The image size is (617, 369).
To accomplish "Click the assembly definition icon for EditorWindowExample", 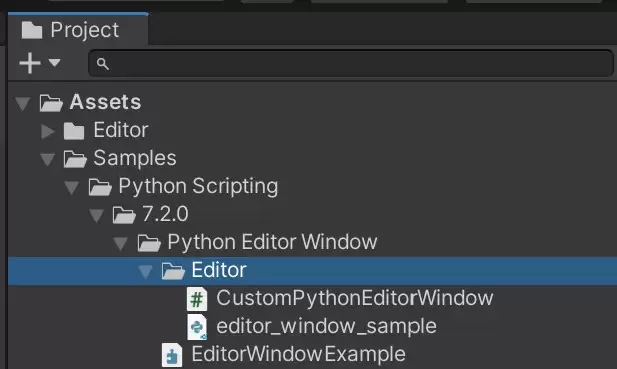I will (x=172, y=355).
